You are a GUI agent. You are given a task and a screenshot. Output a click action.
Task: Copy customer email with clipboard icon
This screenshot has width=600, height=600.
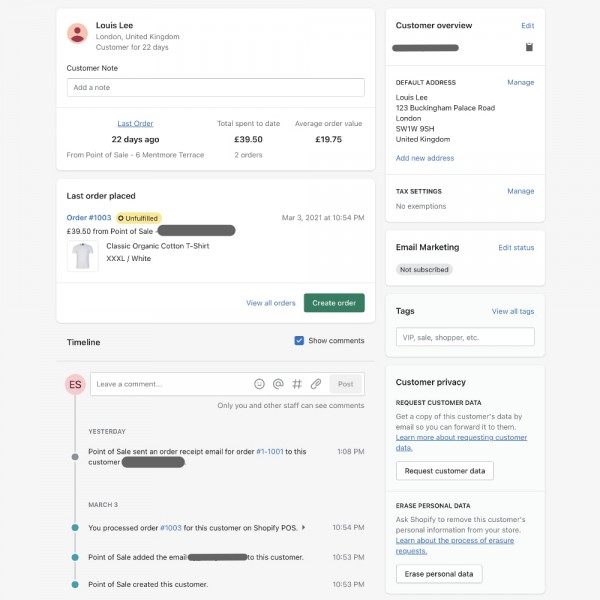coord(529,47)
